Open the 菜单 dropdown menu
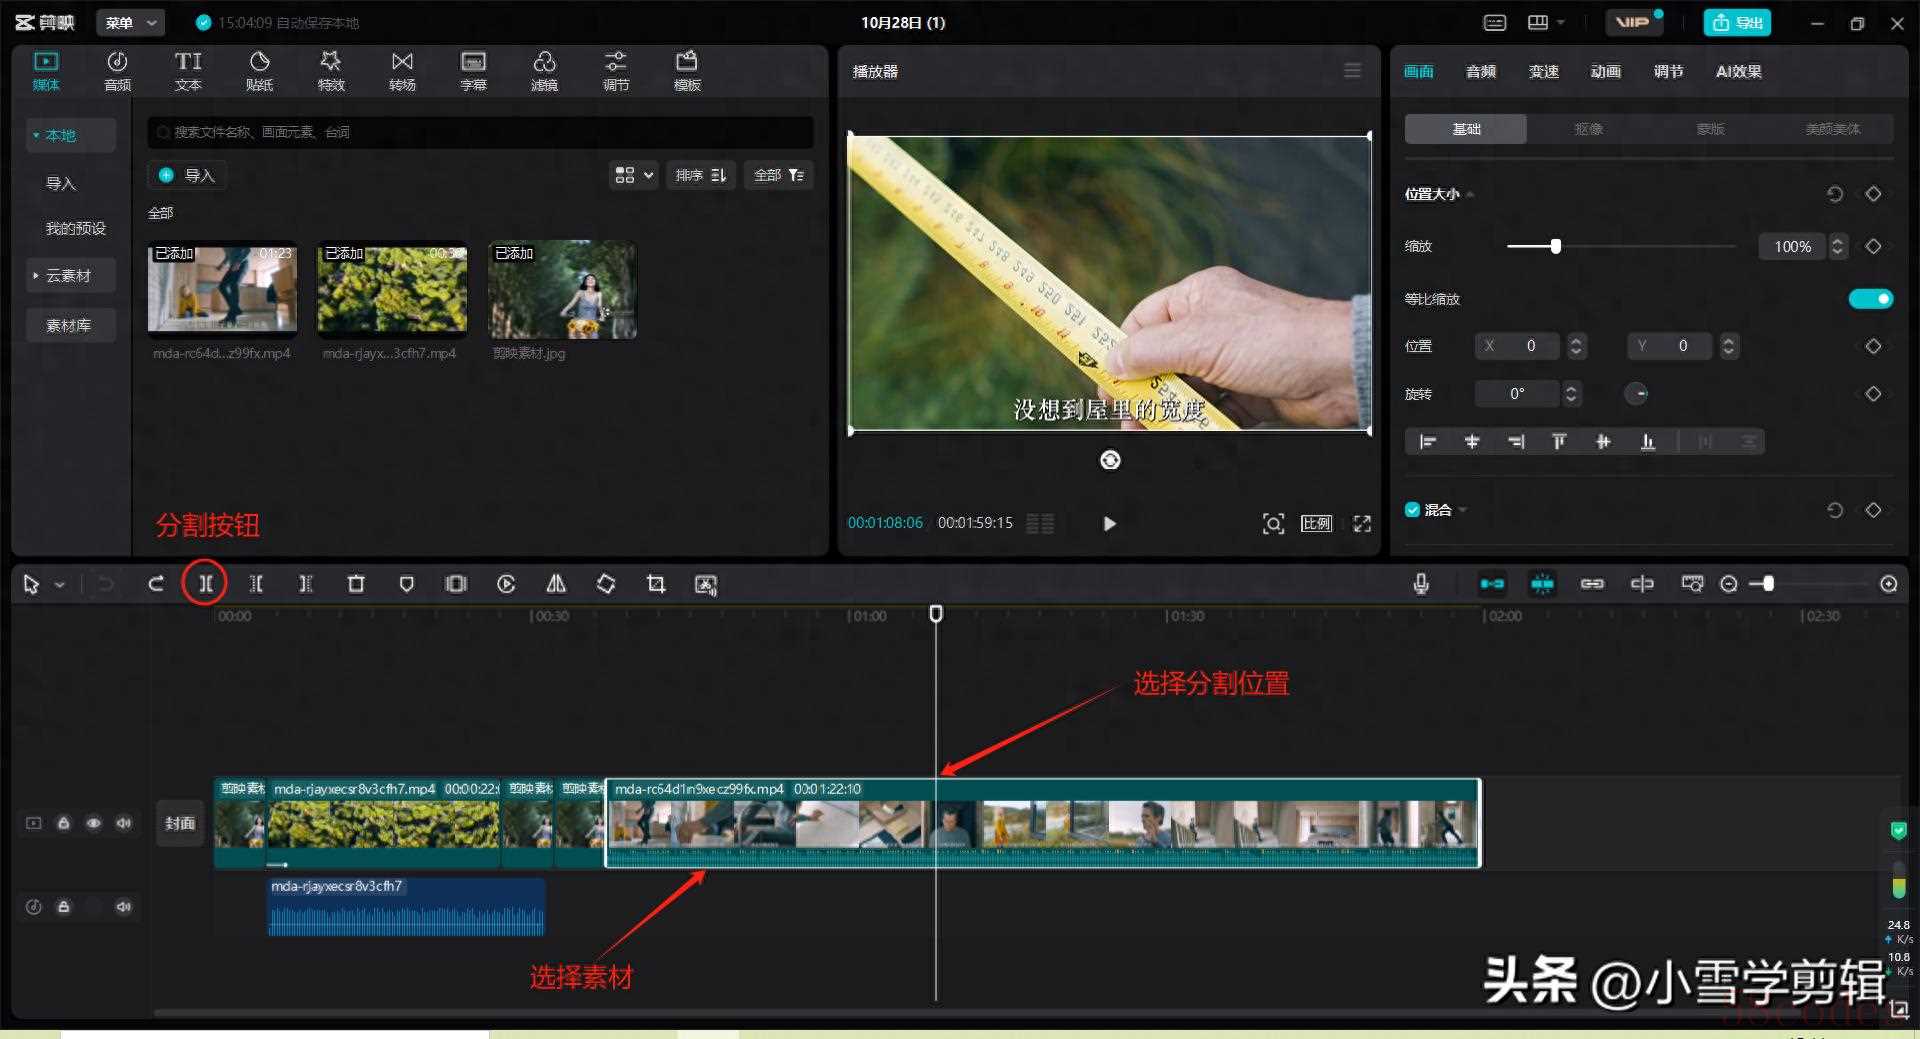 pos(131,22)
